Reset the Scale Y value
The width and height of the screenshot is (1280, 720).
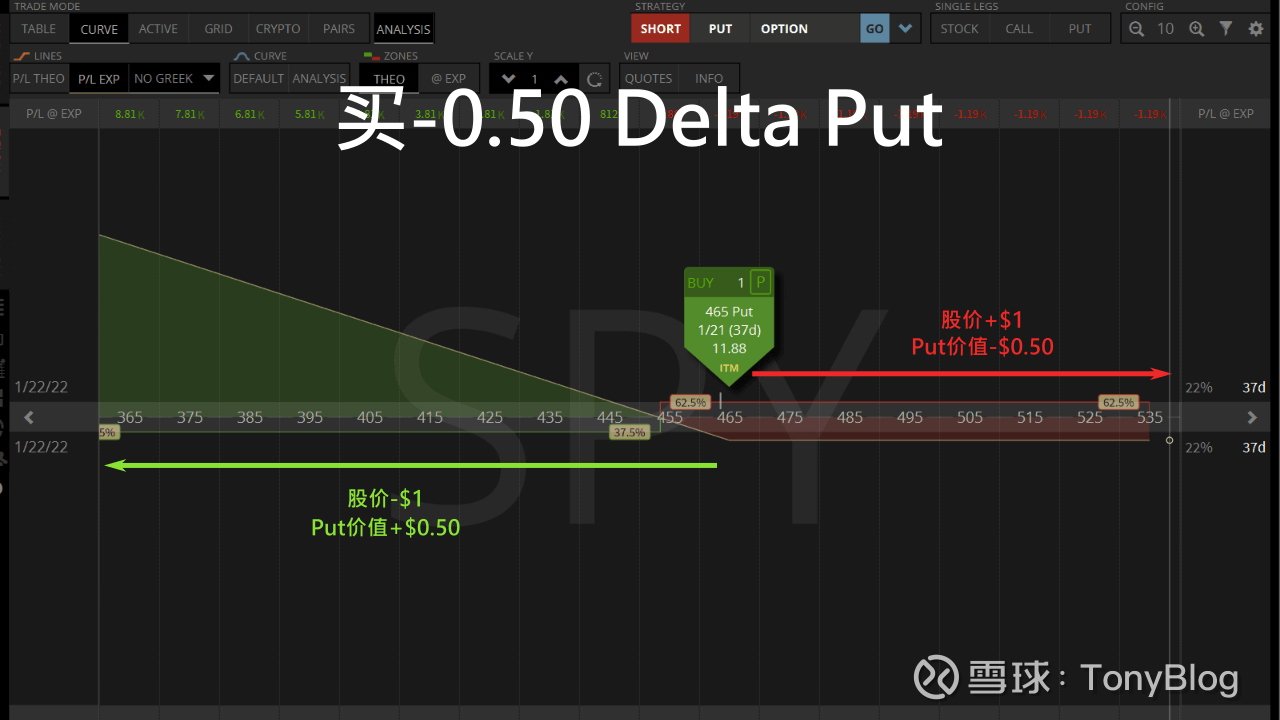coord(594,79)
